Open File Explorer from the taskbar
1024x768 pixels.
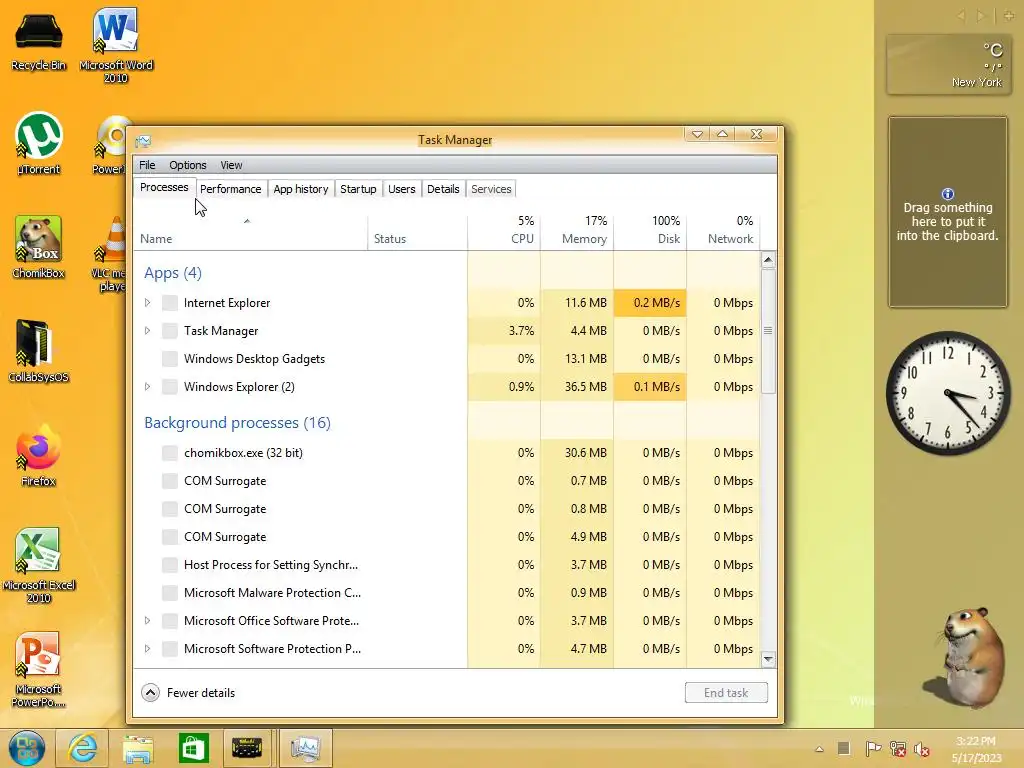138,748
